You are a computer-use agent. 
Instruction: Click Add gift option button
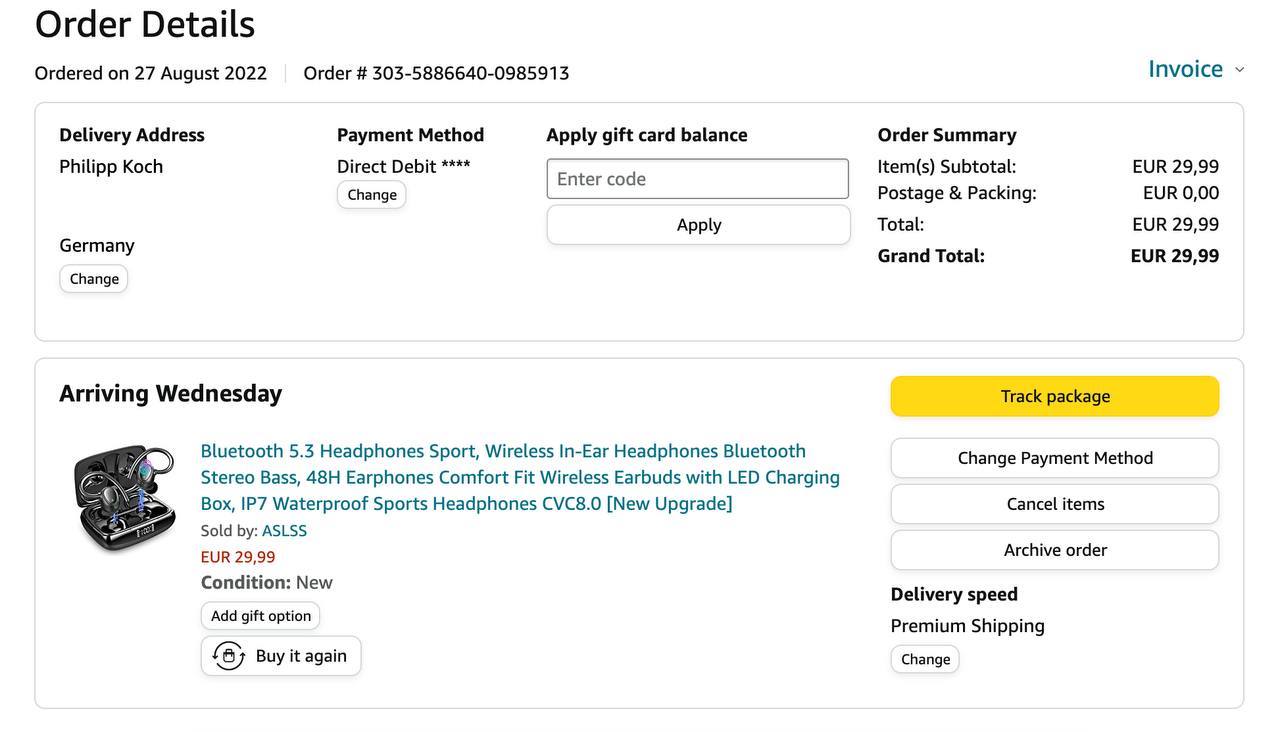click(x=261, y=616)
